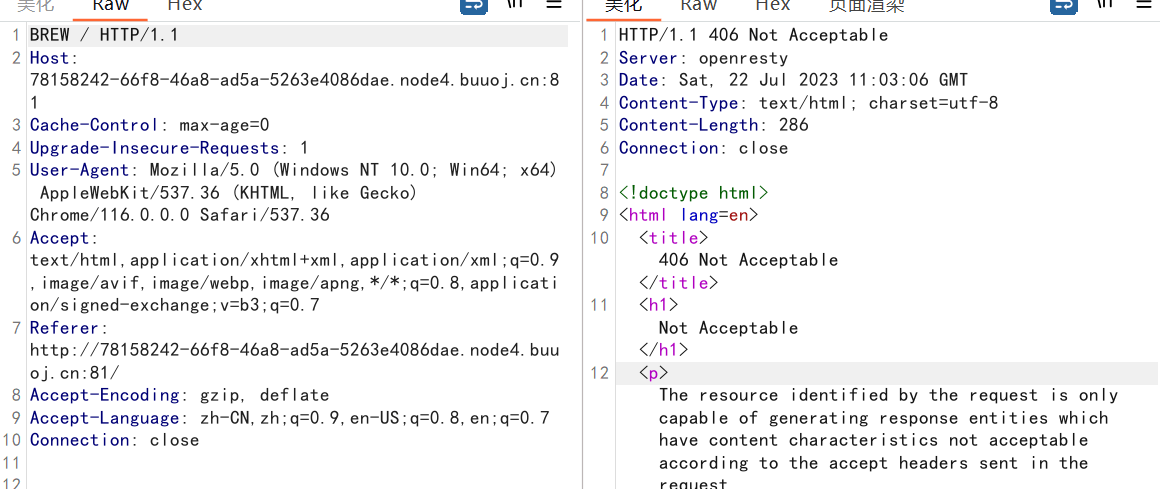Click the Referer header name in request
The image size is (1160, 489).
pos(64,328)
